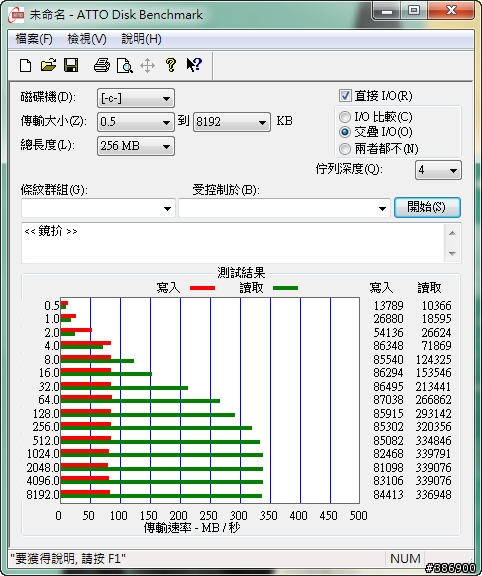Click the 傳輸速率 - MB / 秒 axis label
The height and width of the screenshot is (576, 482).
(192, 528)
